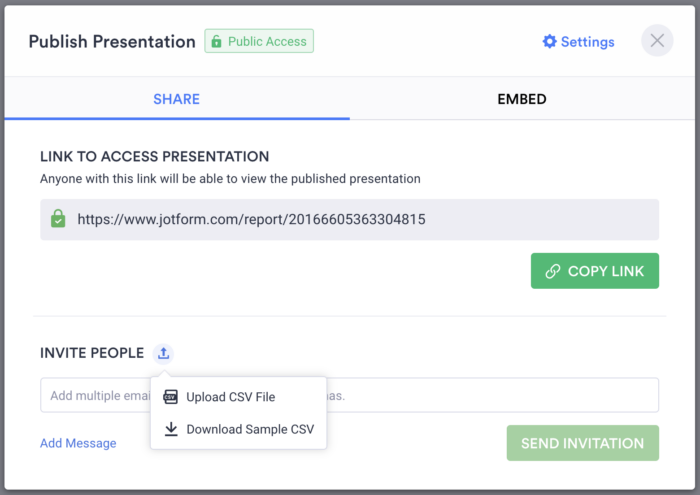Open the Add Message link
This screenshot has width=700, height=495.
point(78,443)
